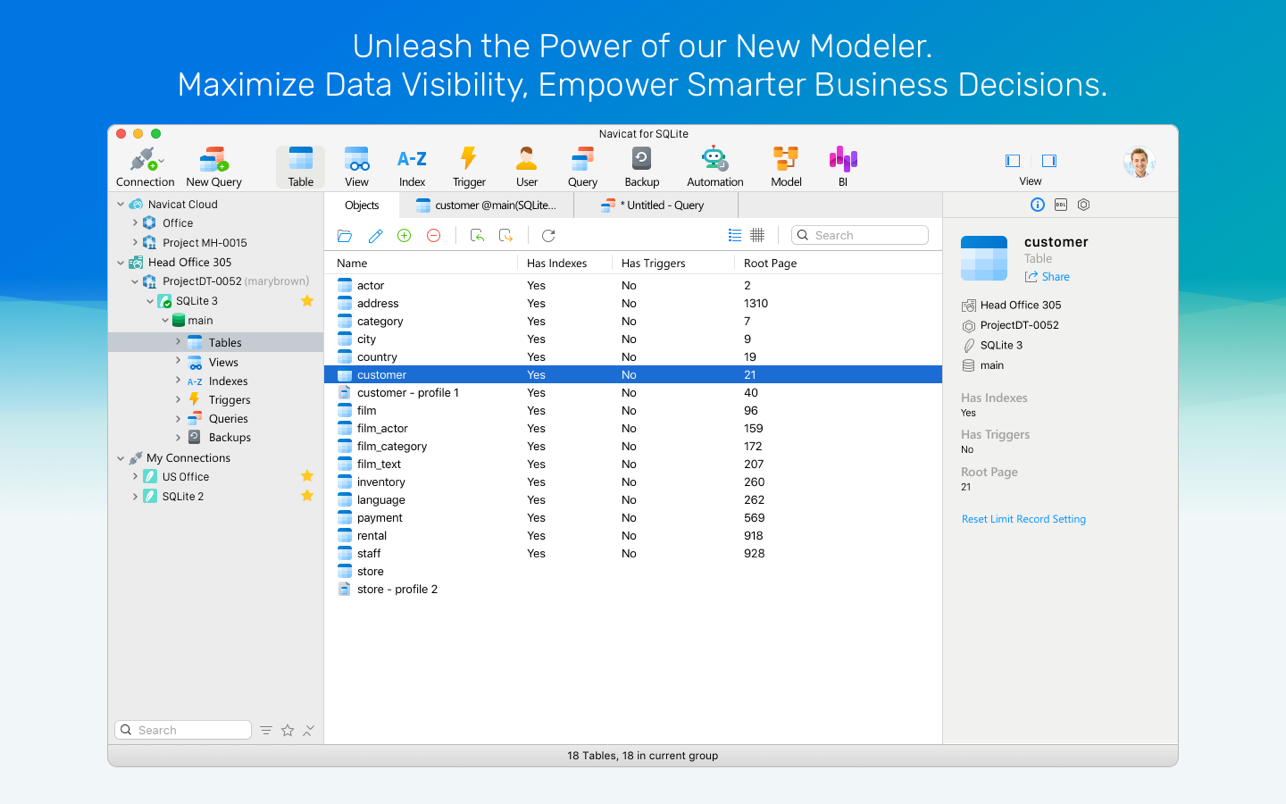Click Reset Limit Record Setting link

[x=1023, y=519]
